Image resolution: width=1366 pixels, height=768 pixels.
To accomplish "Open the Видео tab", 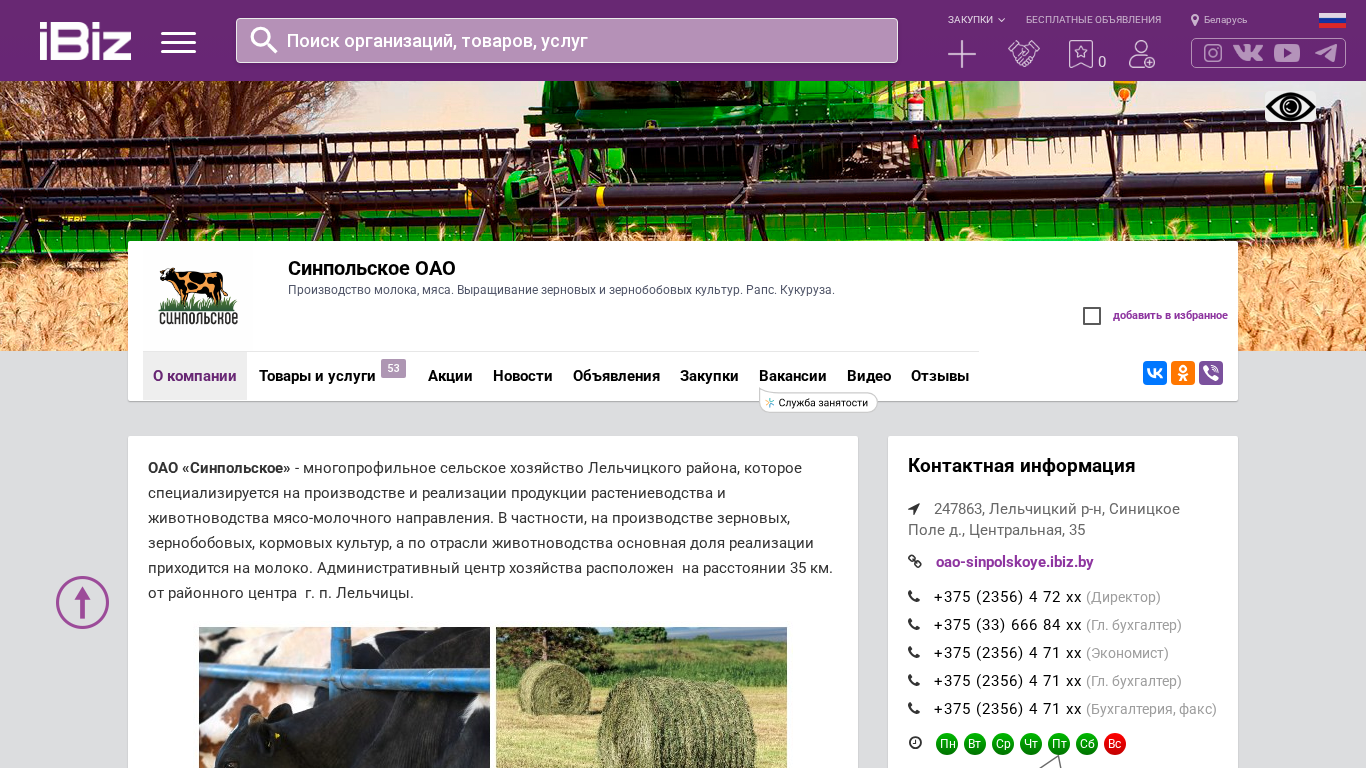I will 869,376.
